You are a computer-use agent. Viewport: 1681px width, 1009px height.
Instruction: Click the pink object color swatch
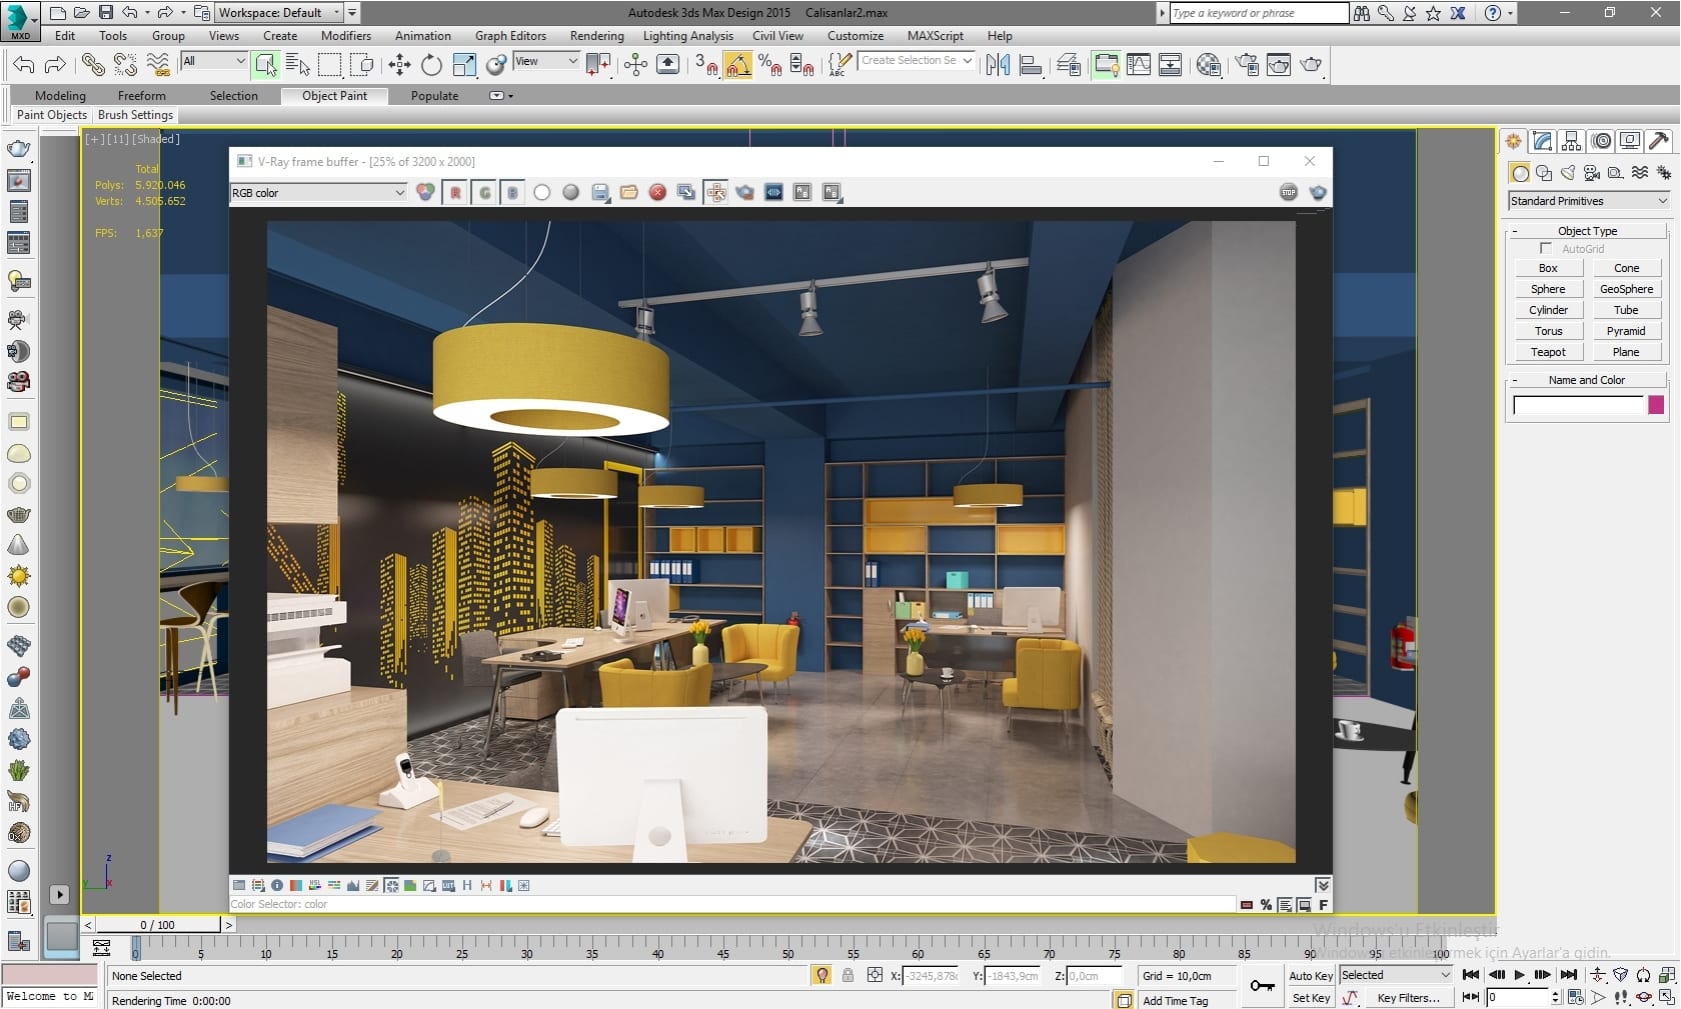[1656, 405]
